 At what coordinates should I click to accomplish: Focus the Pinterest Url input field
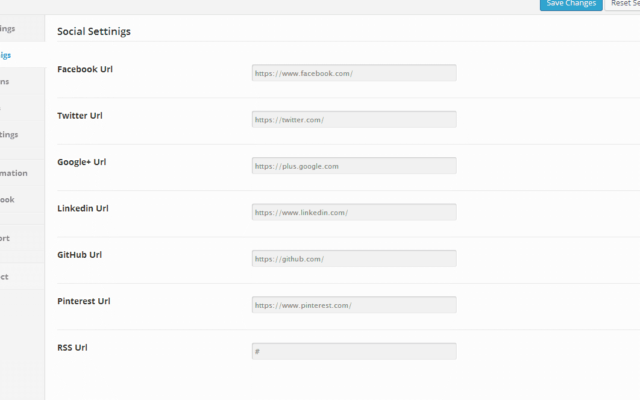(x=354, y=305)
